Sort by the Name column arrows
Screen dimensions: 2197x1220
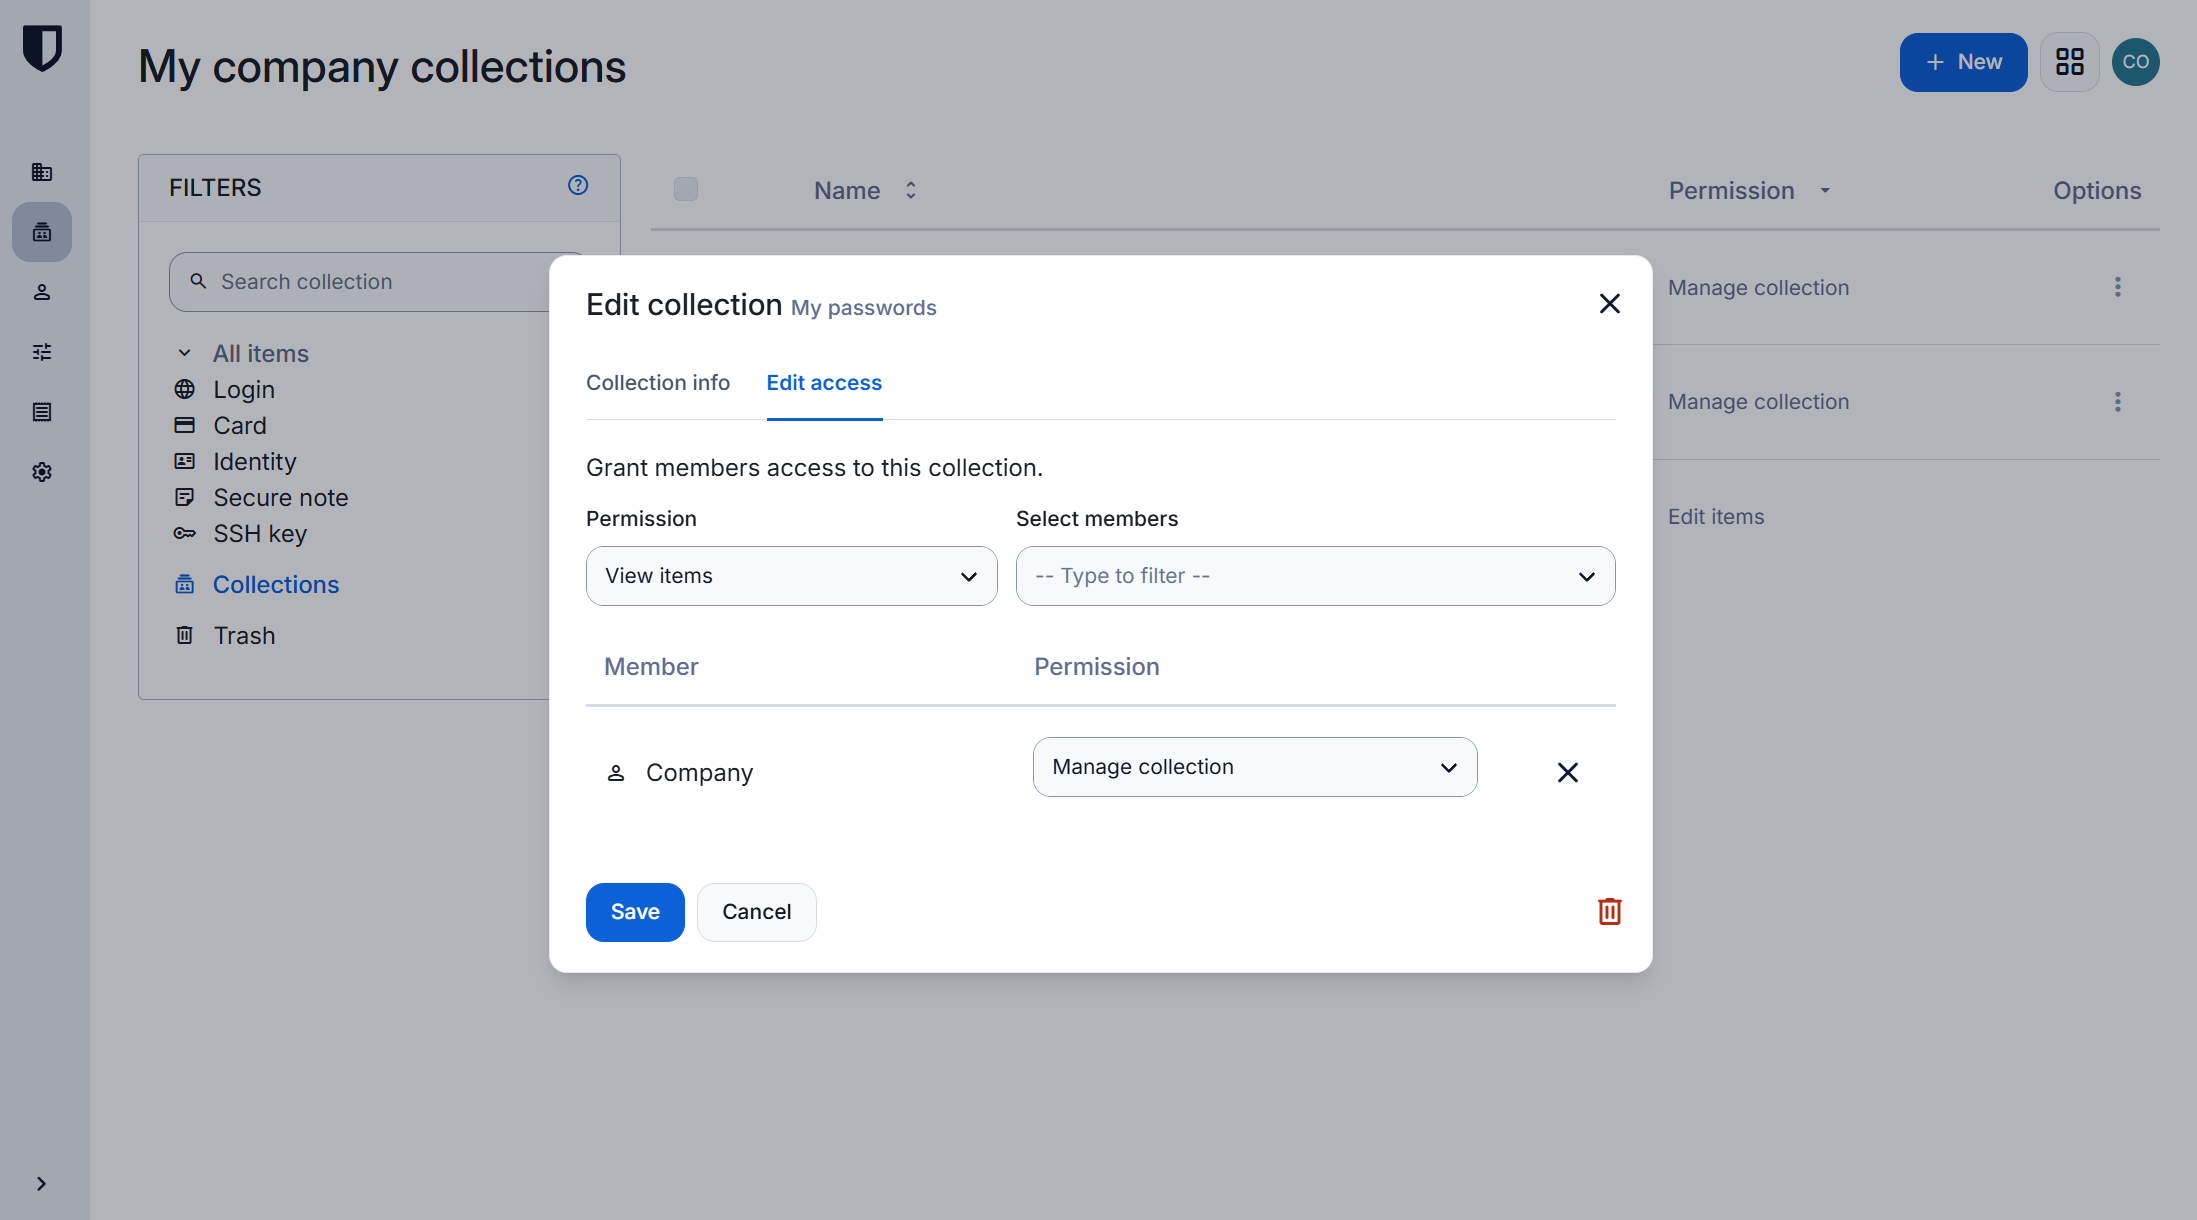click(x=911, y=190)
